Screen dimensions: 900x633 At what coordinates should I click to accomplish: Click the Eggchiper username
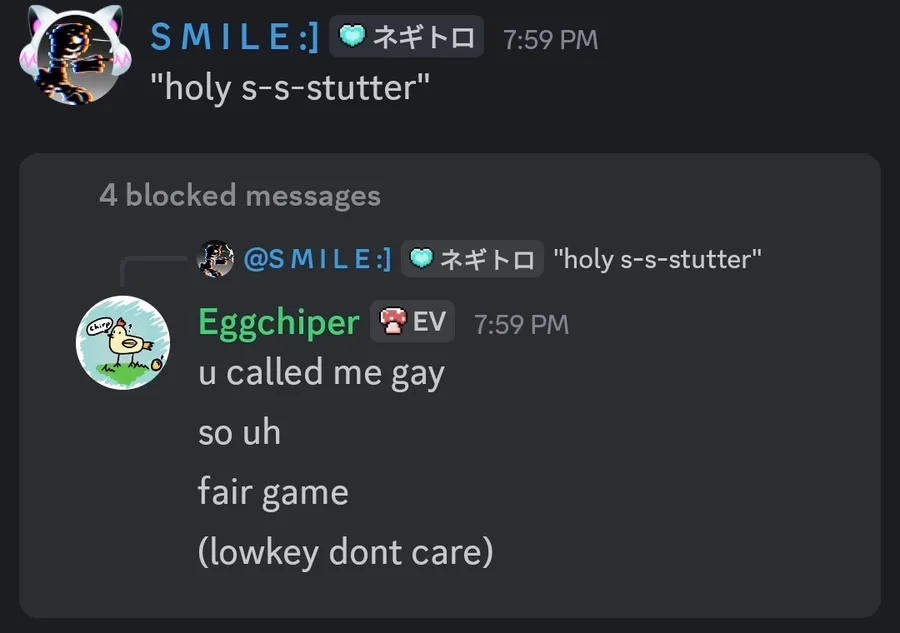(279, 322)
